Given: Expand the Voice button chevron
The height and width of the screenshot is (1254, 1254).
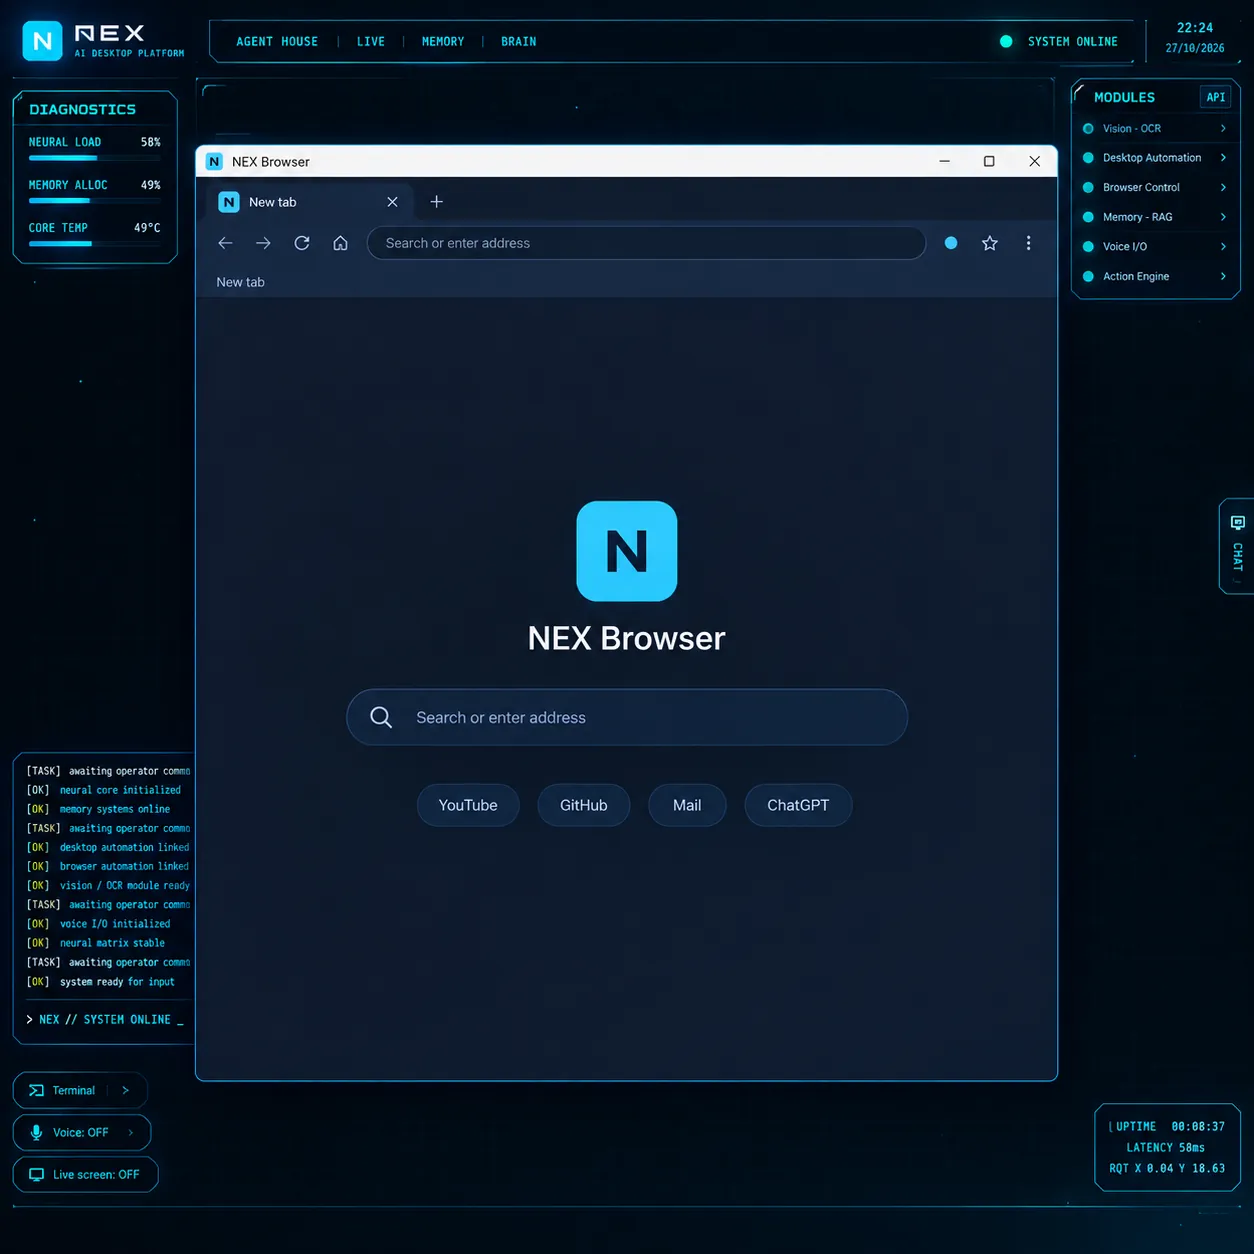Looking at the screenshot, I should [130, 1132].
